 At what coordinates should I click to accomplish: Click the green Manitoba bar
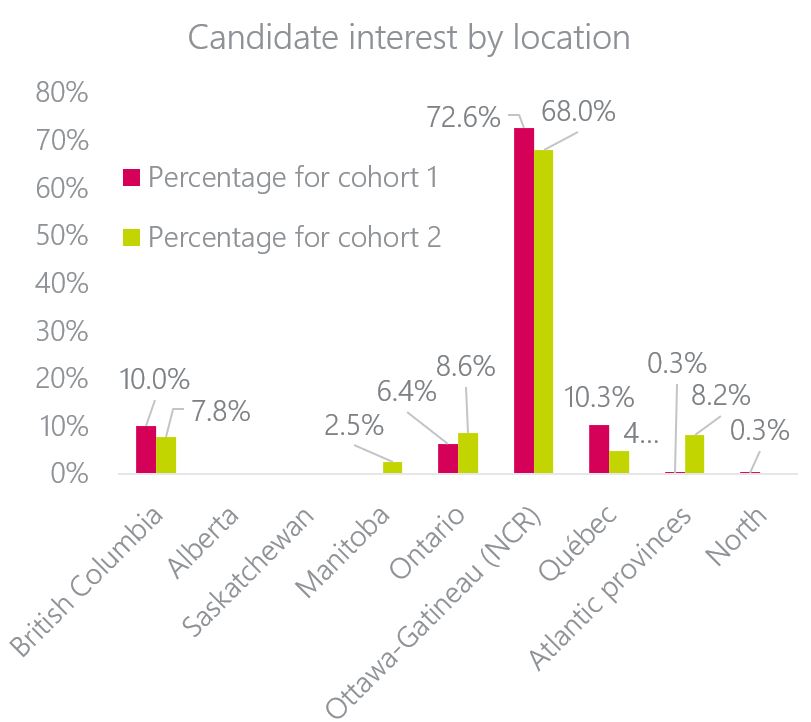point(393,467)
